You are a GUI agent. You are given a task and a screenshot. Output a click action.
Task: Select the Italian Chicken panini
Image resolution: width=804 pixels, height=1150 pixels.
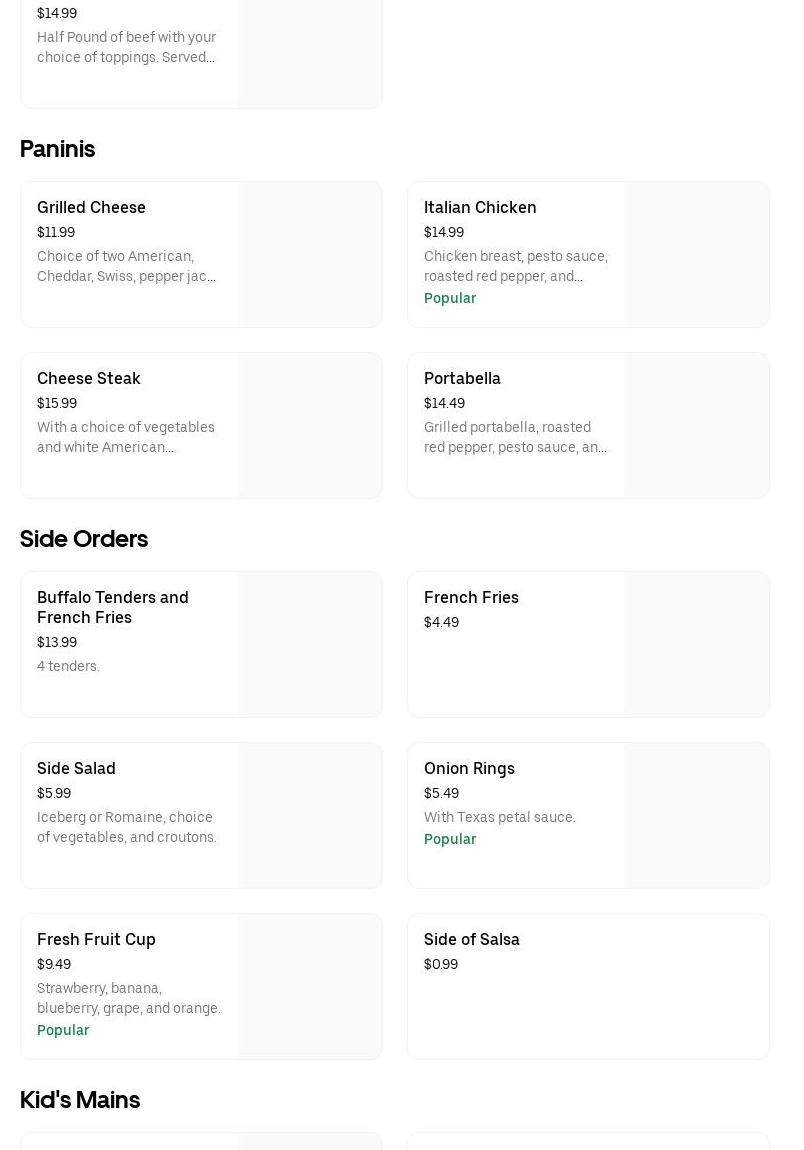[x=480, y=208]
